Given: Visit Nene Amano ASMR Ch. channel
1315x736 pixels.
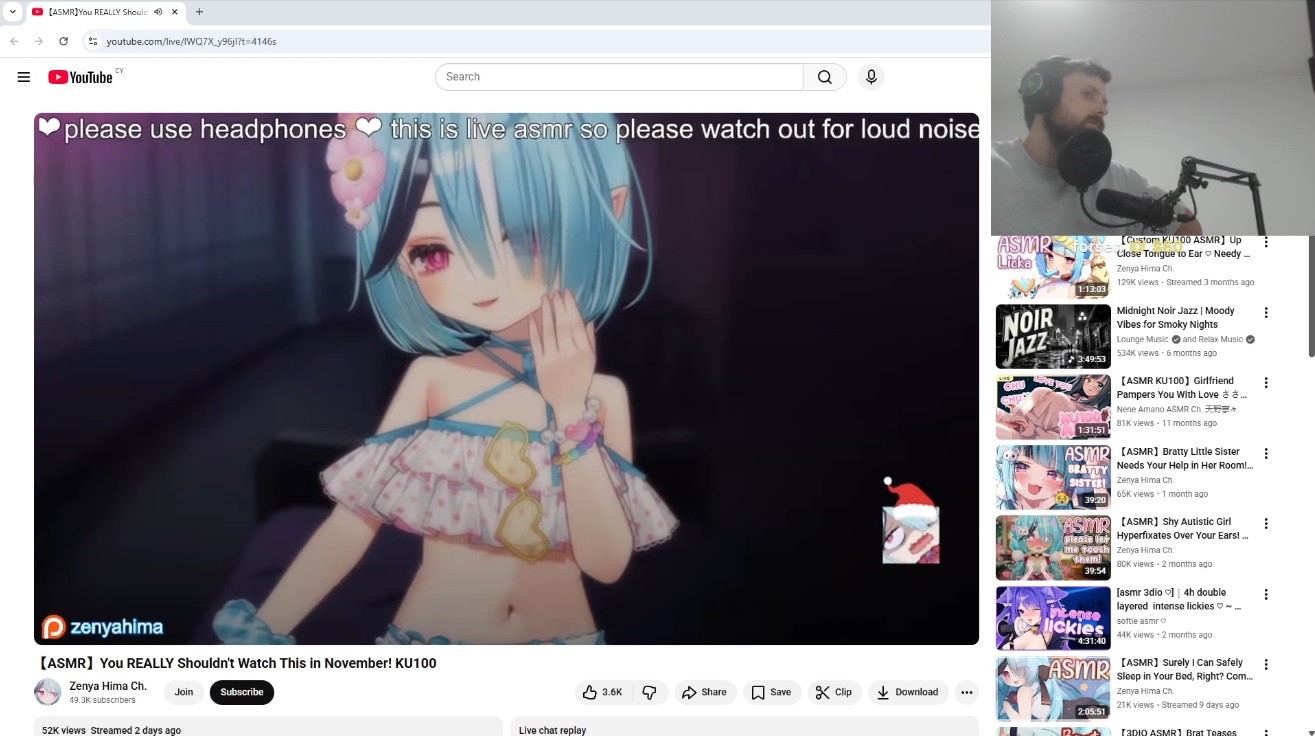Looking at the screenshot, I should click(1177, 410).
